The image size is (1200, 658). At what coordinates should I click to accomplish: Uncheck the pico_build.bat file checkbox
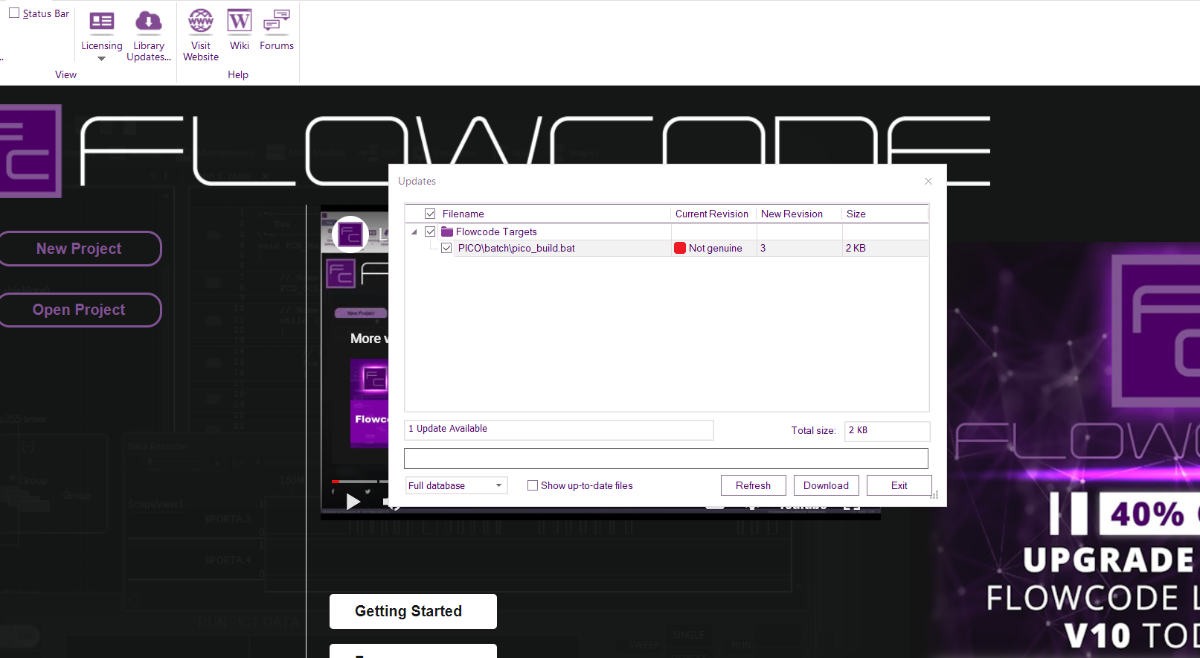(447, 248)
